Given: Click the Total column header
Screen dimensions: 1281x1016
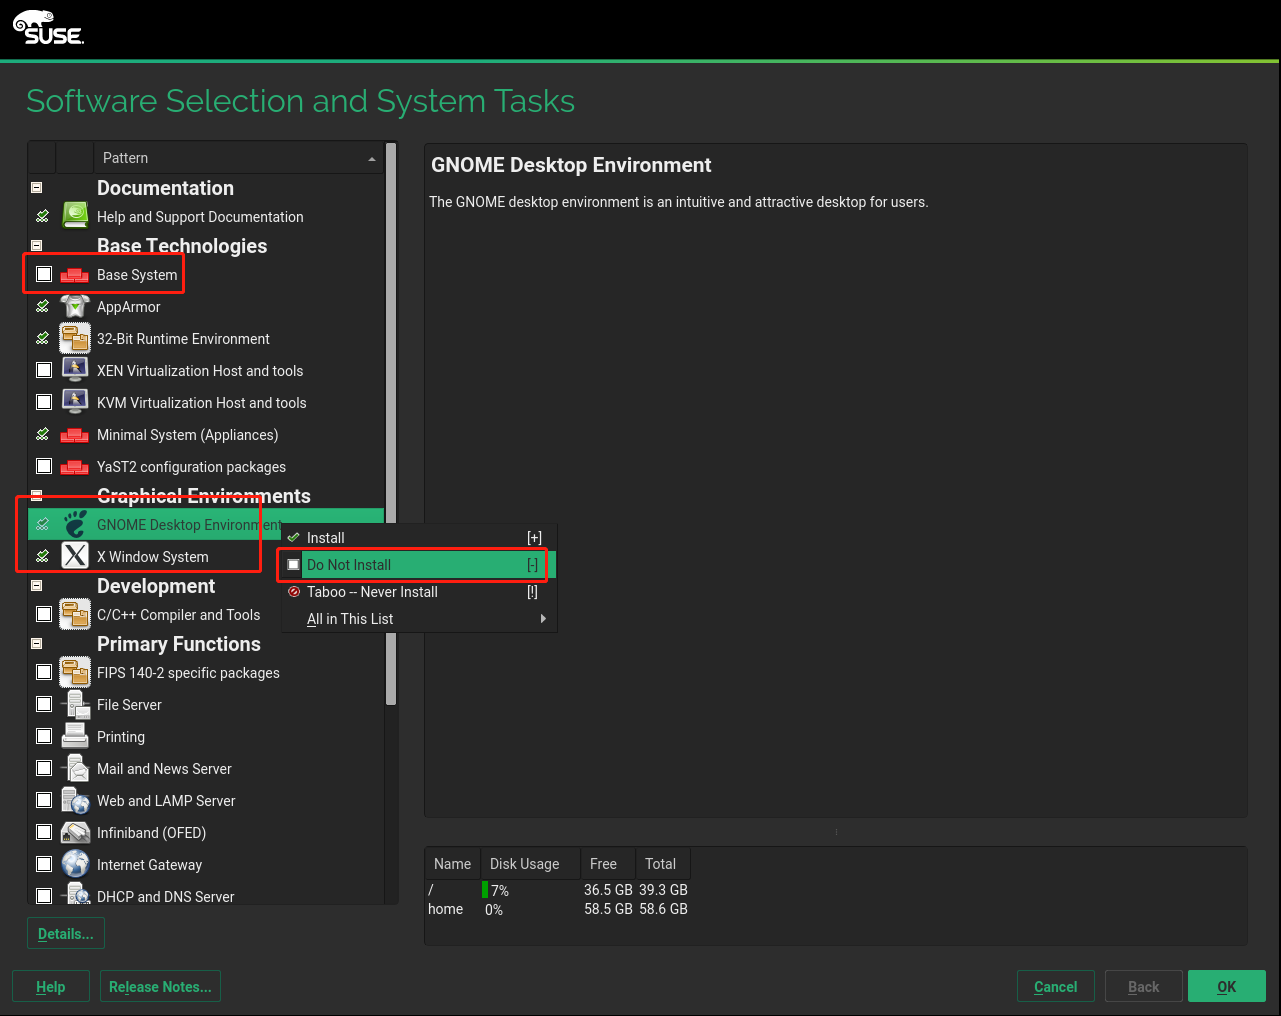Looking at the screenshot, I should click(661, 864).
